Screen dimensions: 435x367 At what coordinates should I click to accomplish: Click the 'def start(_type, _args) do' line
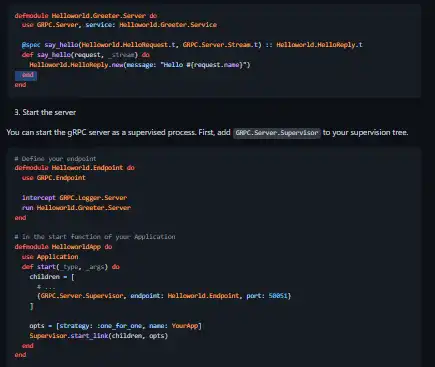click(71, 267)
